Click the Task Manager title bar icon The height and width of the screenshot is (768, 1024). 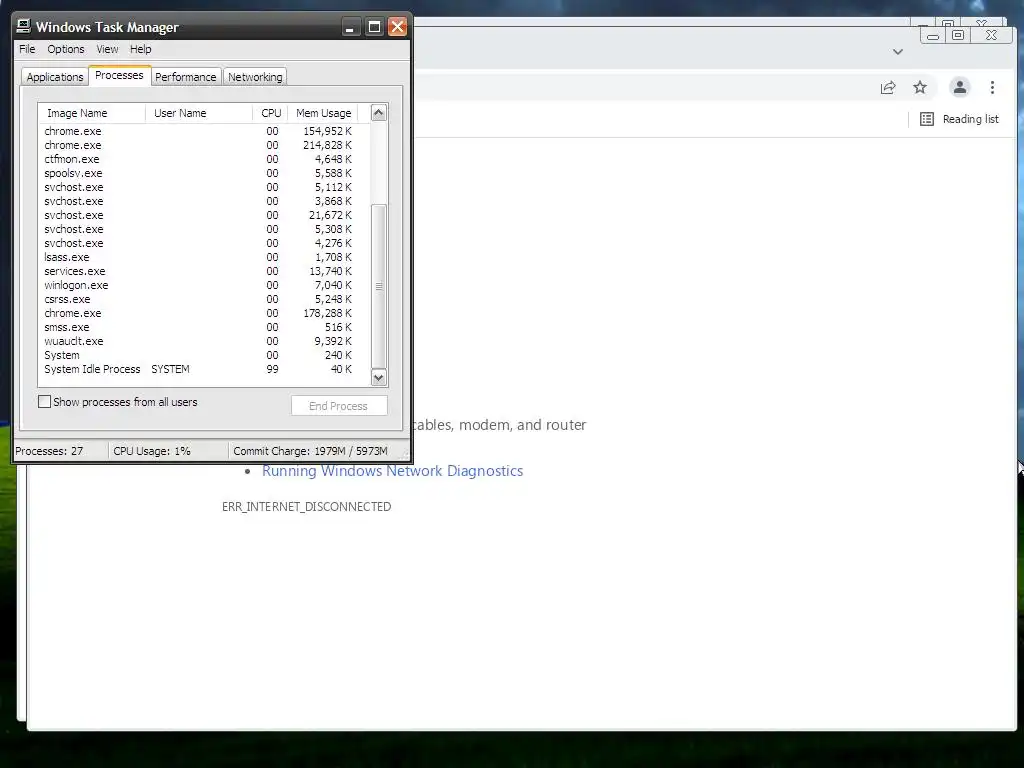point(24,26)
